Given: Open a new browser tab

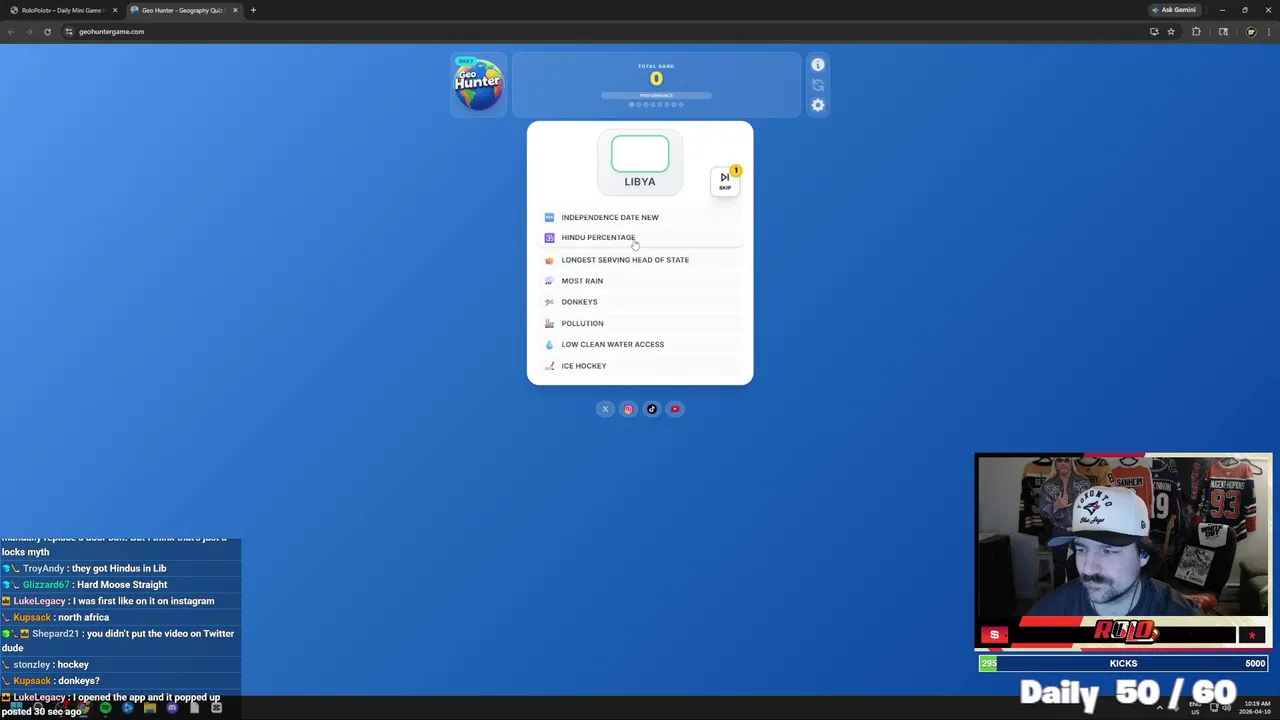Looking at the screenshot, I should click(253, 10).
